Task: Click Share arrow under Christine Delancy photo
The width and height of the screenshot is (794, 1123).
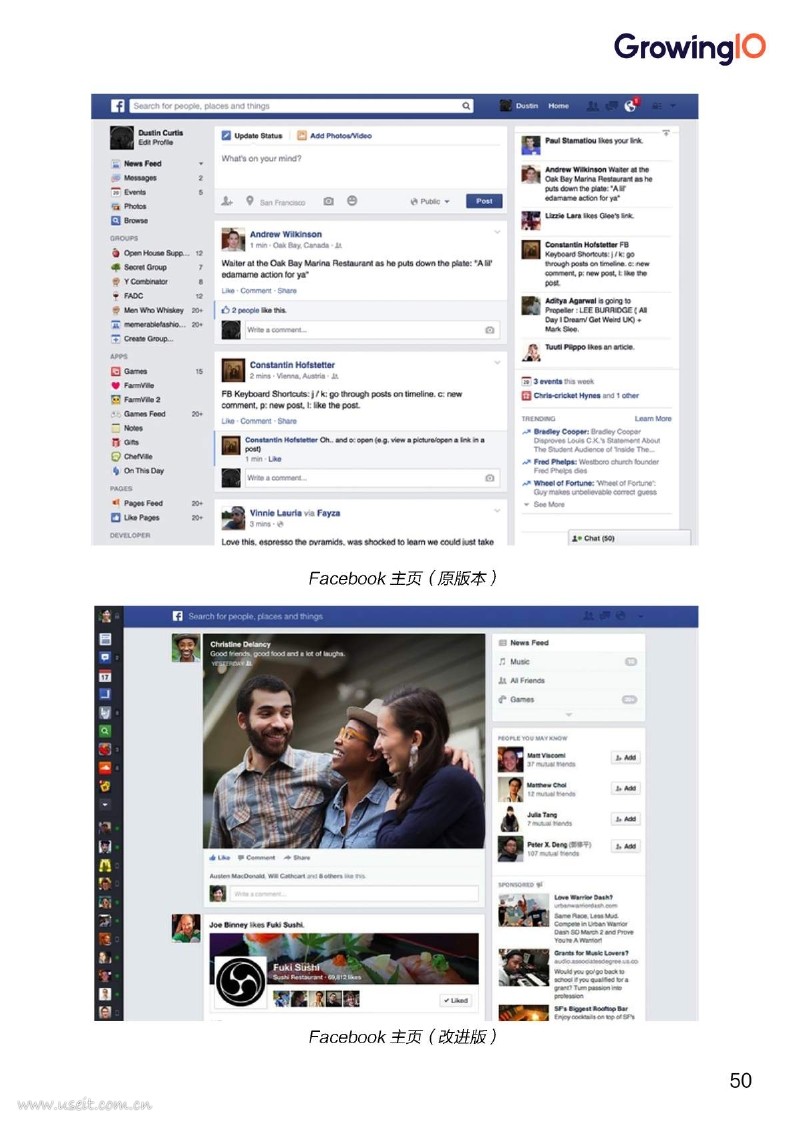Action: (287, 857)
